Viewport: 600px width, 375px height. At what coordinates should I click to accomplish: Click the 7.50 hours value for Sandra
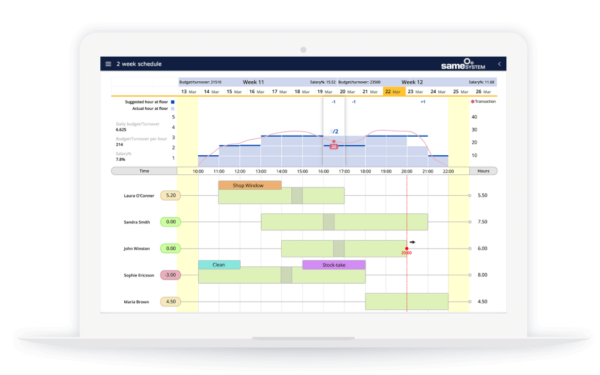[482, 222]
